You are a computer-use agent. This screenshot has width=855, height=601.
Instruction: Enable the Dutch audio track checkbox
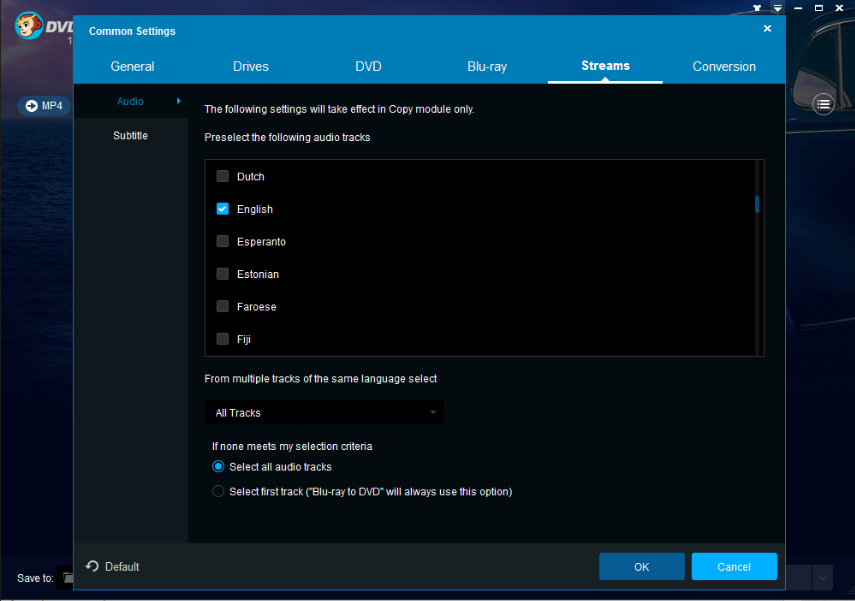tap(223, 176)
